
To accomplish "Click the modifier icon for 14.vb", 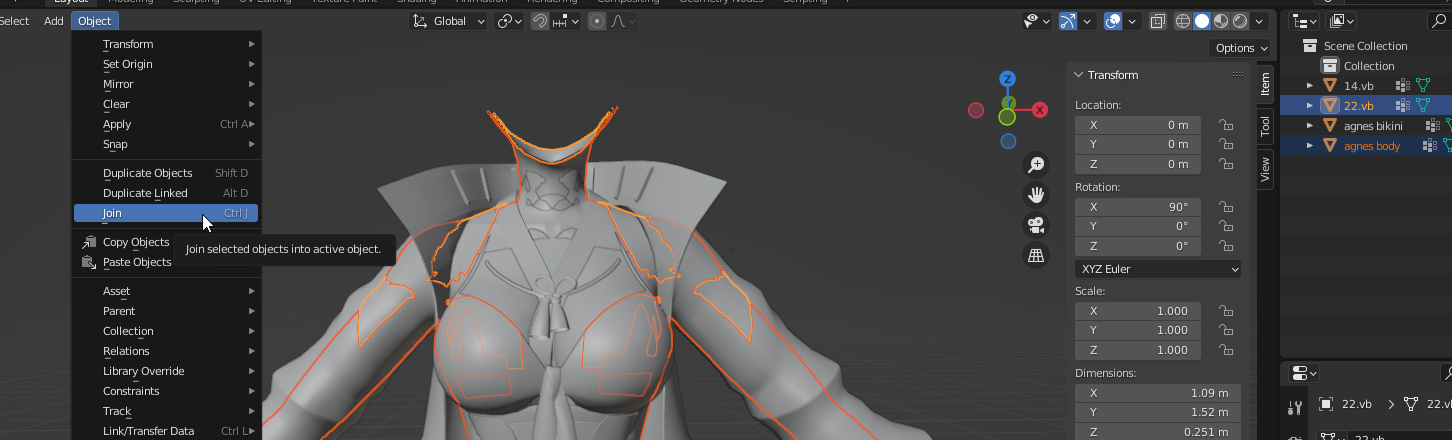I will point(1403,86).
